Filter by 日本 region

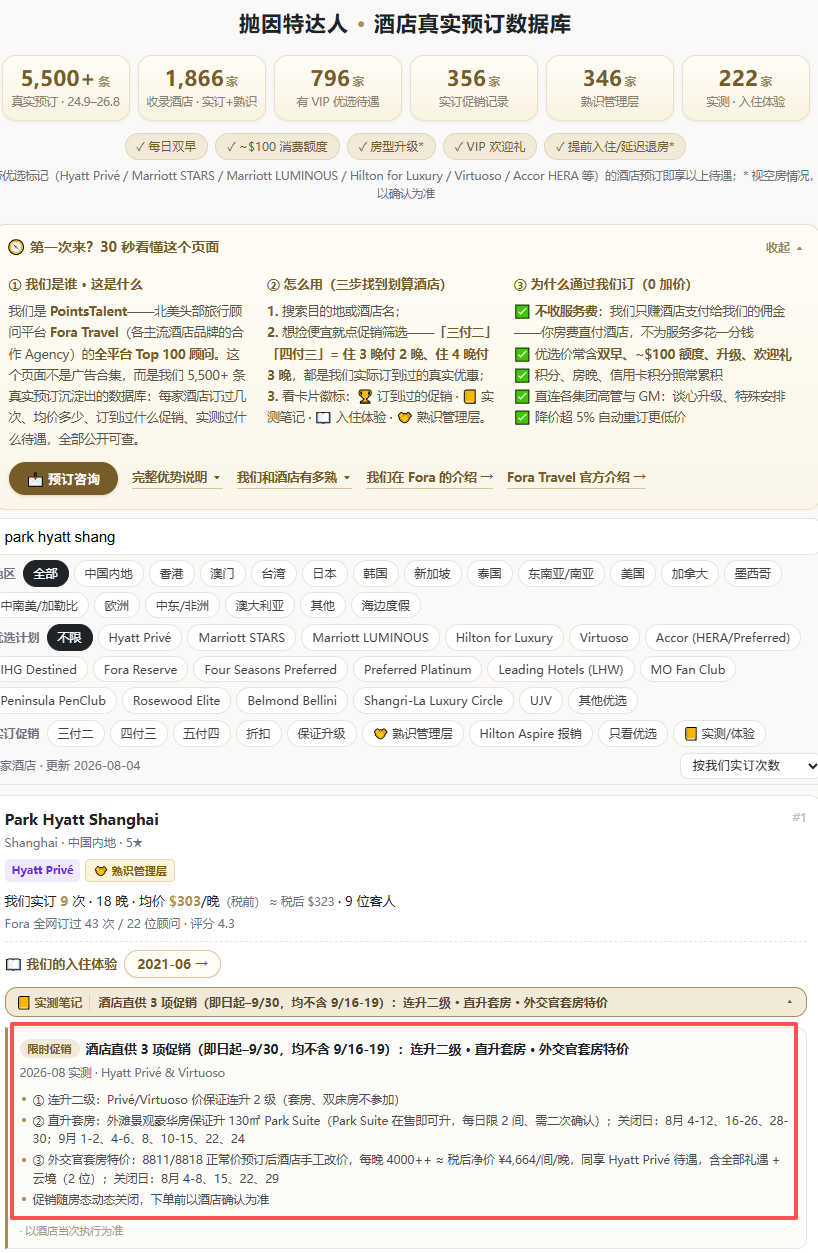pyautogui.click(x=325, y=574)
